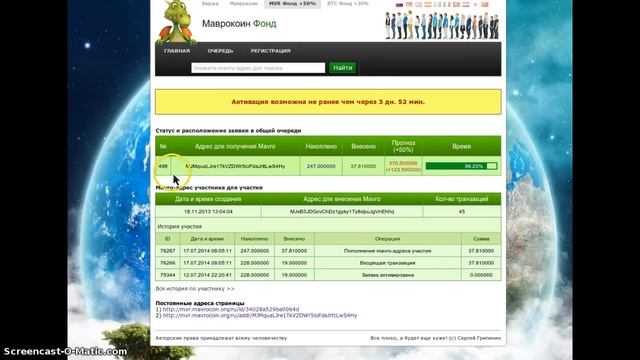The image size is (640, 360).
Task: Go to ГЛАВНАЯ in the navigation bar
Action: [x=177, y=51]
